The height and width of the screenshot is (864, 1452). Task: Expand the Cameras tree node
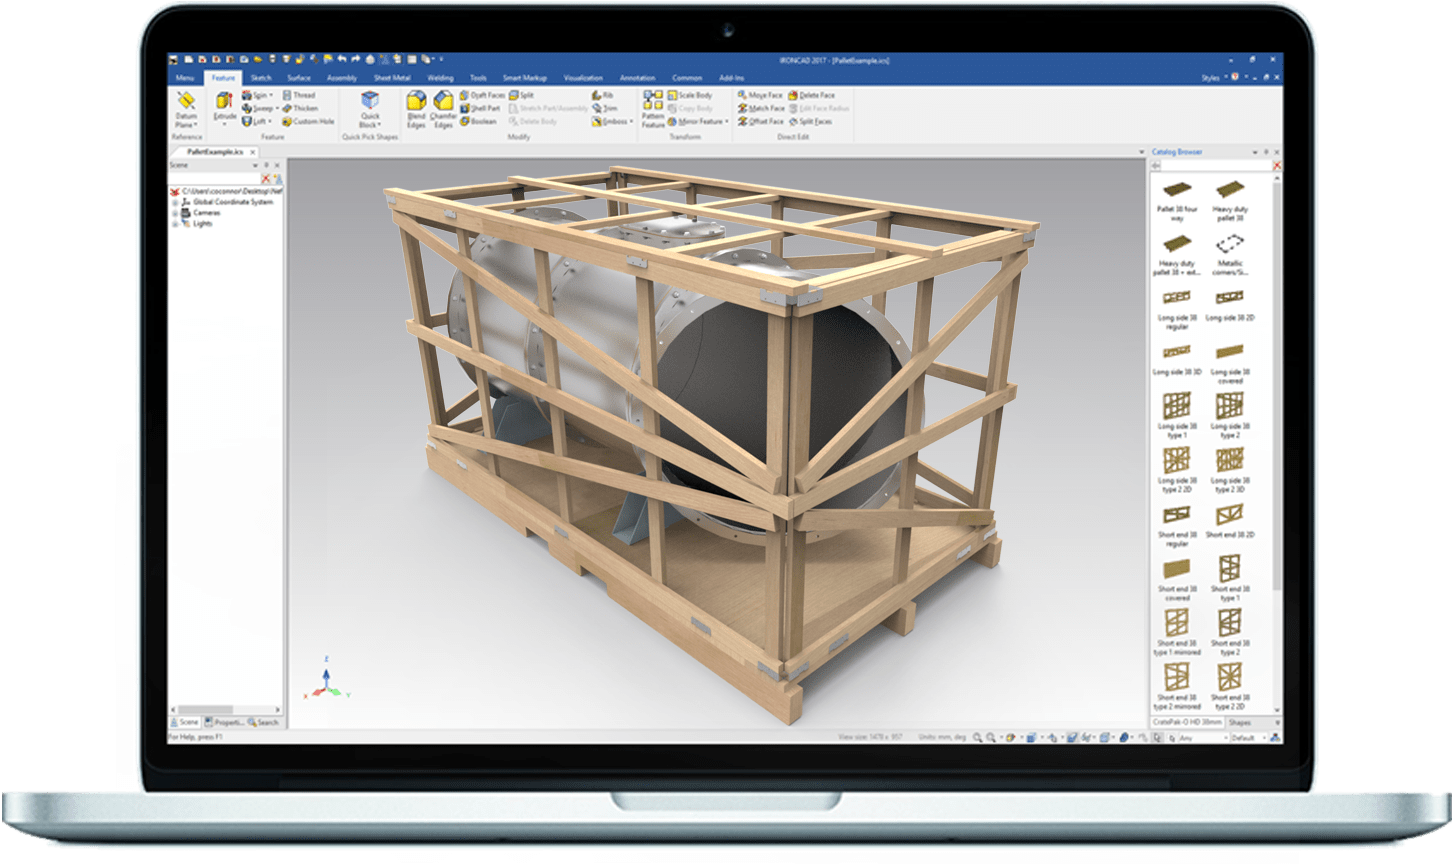tap(176, 213)
